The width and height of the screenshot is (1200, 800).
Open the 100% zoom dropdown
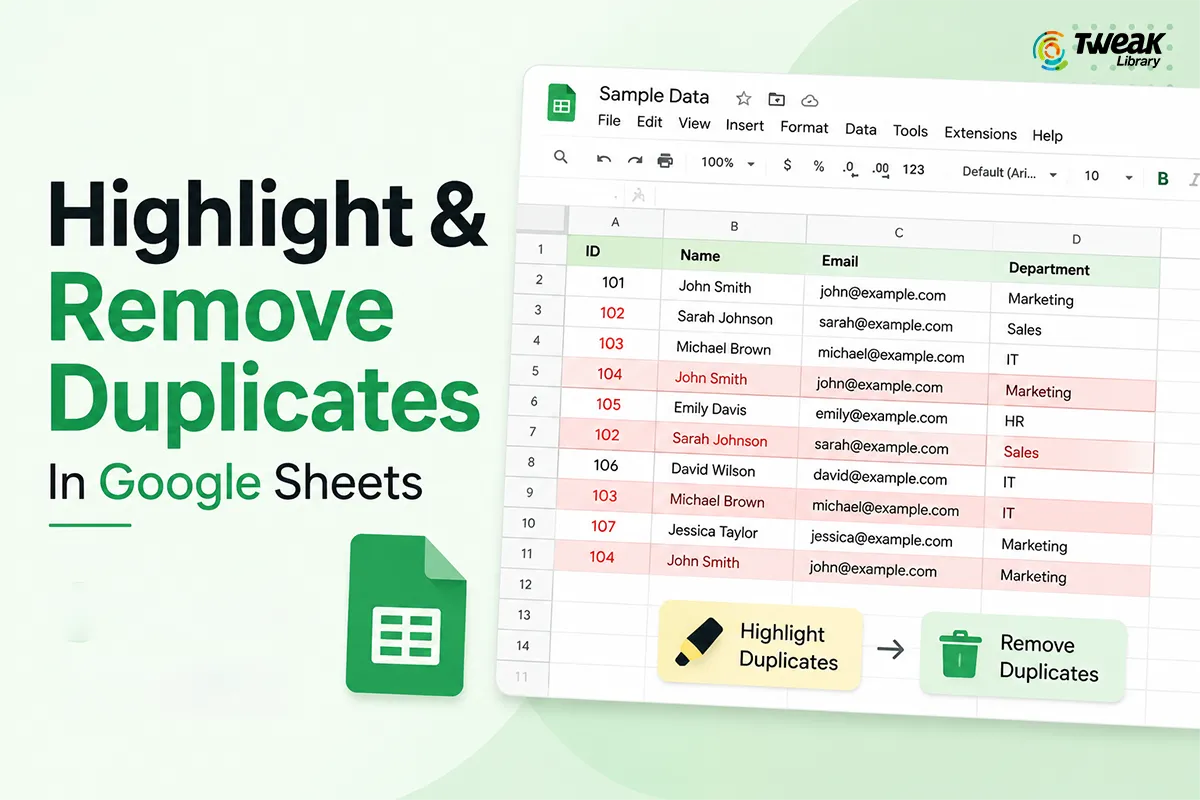(x=726, y=163)
